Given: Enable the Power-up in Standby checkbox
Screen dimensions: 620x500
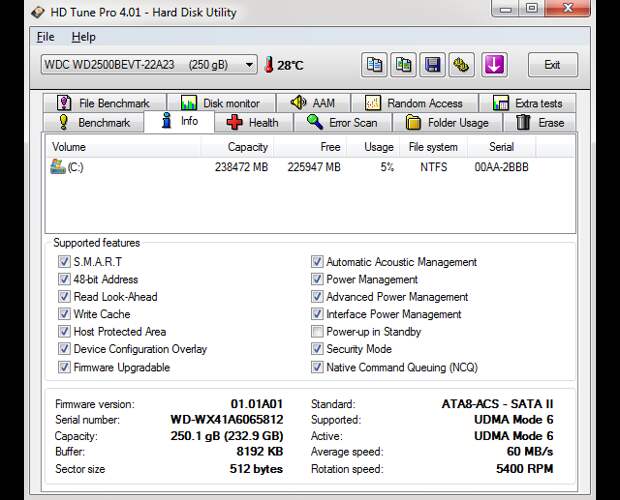Looking at the screenshot, I should click(317, 331).
